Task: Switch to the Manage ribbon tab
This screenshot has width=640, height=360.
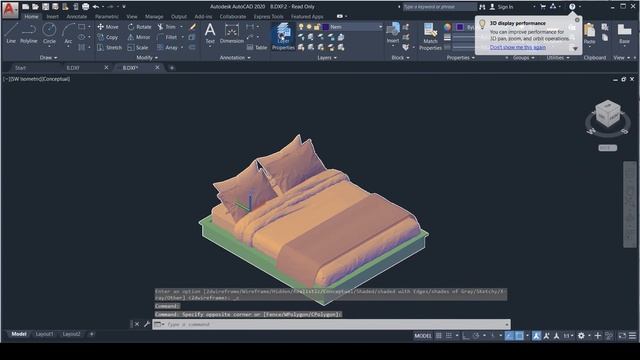Action: click(154, 17)
